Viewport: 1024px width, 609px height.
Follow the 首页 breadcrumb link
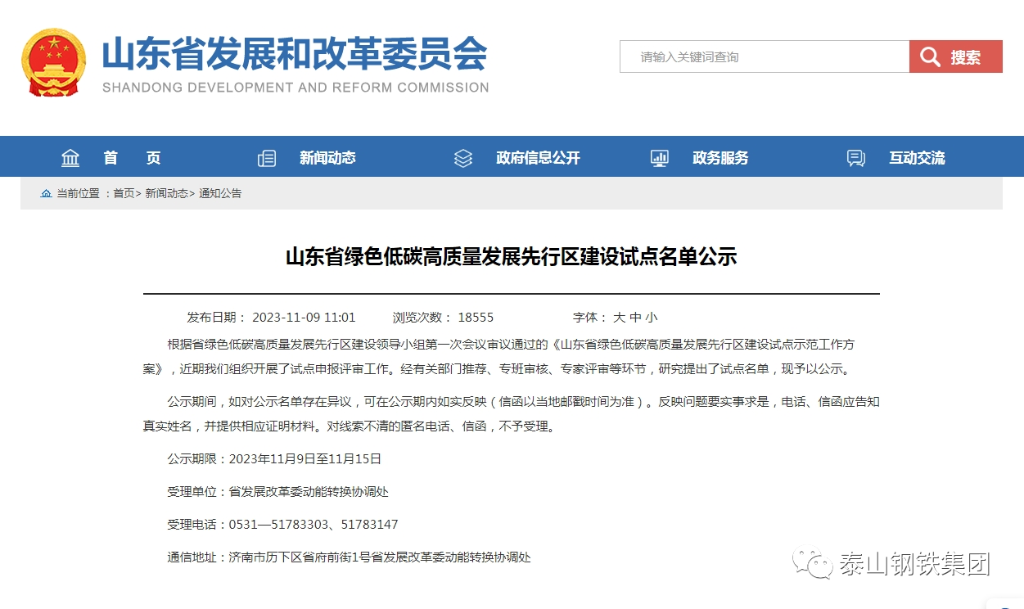[x=123, y=193]
